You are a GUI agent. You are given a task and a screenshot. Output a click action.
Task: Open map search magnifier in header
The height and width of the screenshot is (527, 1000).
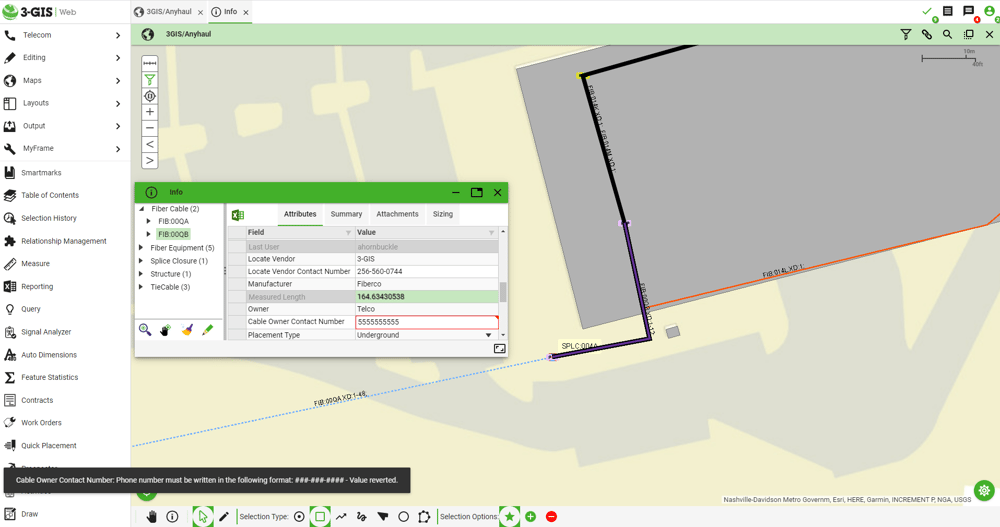(x=948, y=34)
